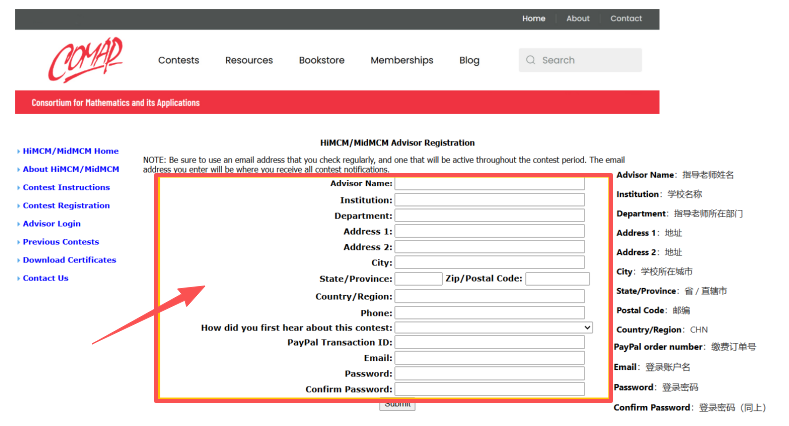Open Contact Us sidebar link
Screen dimensions: 789x426
pos(45,278)
